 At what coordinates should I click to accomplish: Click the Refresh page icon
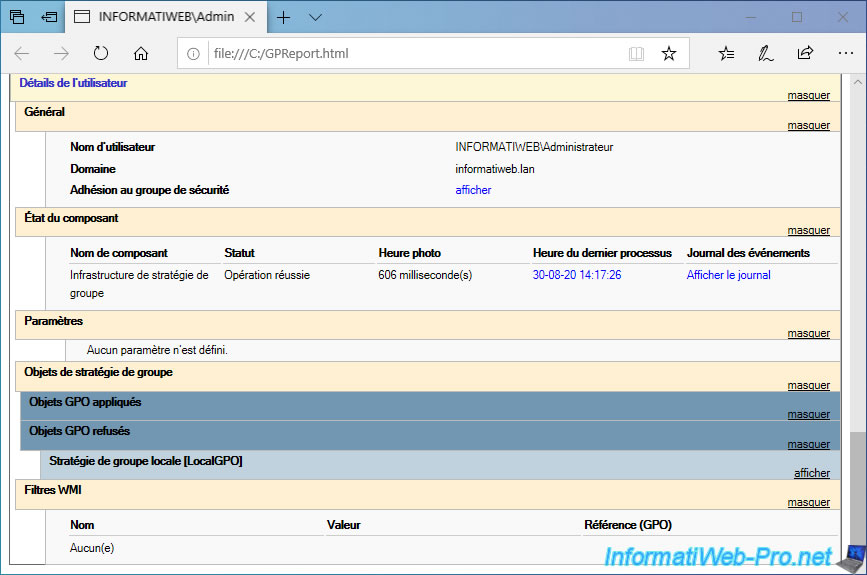(x=101, y=53)
